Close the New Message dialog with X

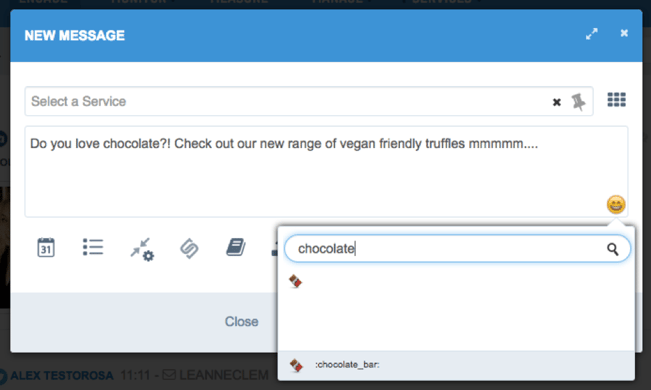click(x=624, y=33)
